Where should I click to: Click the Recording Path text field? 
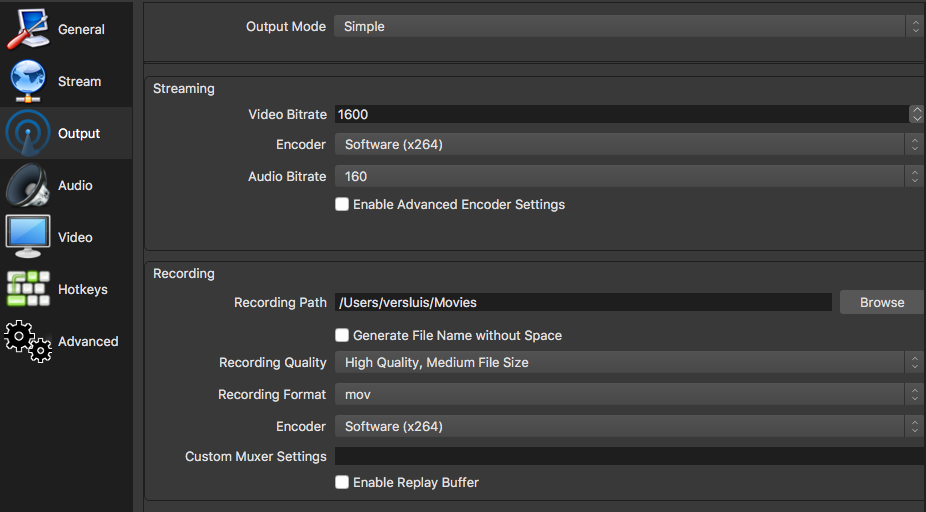(x=583, y=302)
